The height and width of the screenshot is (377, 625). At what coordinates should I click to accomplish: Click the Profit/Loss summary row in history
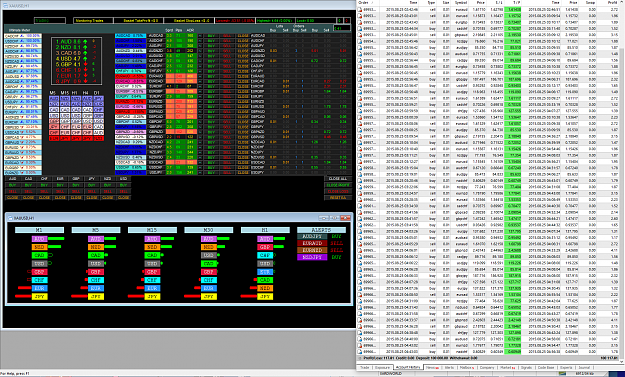(x=488, y=358)
